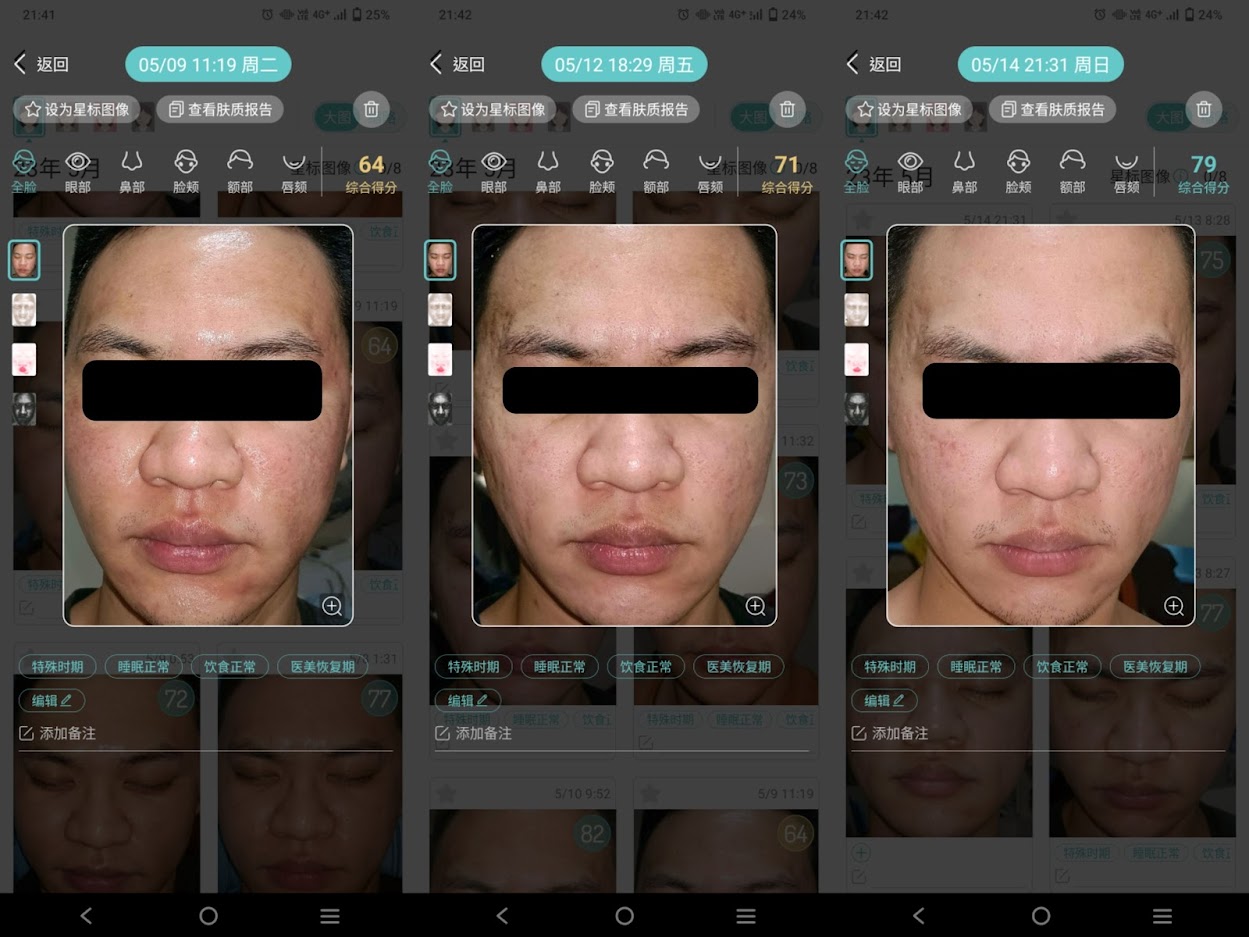
Task: Open the 05/09 11:19 周二 date selector
Action: pos(208,65)
